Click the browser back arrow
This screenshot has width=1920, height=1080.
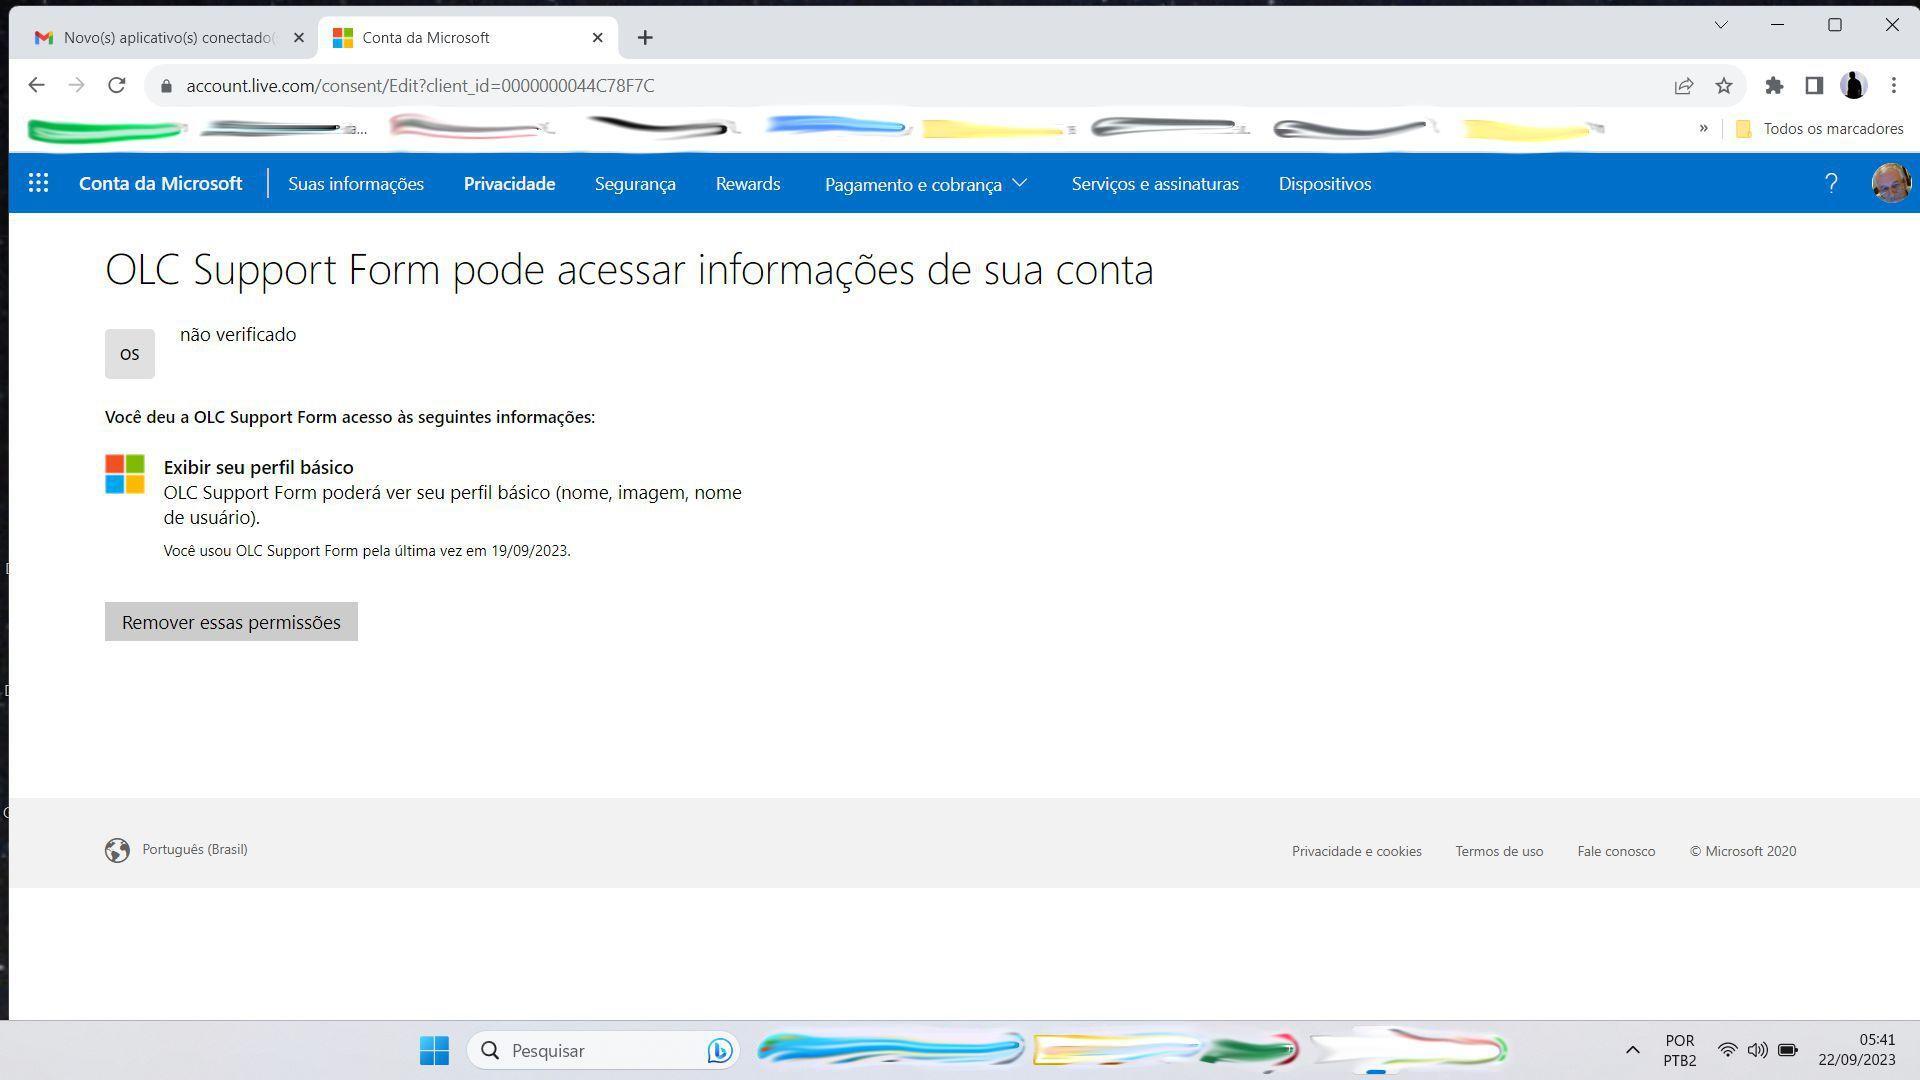(37, 85)
